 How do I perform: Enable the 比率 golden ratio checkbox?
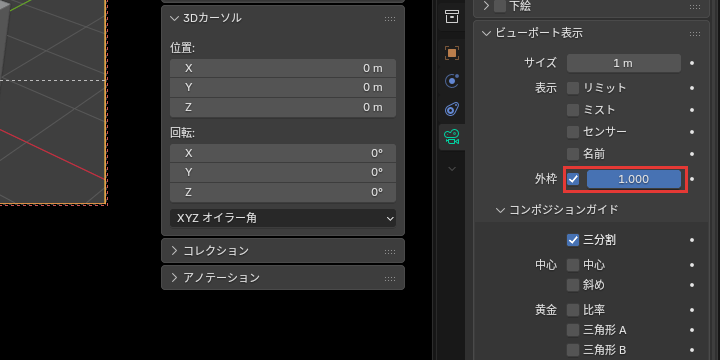tap(573, 310)
